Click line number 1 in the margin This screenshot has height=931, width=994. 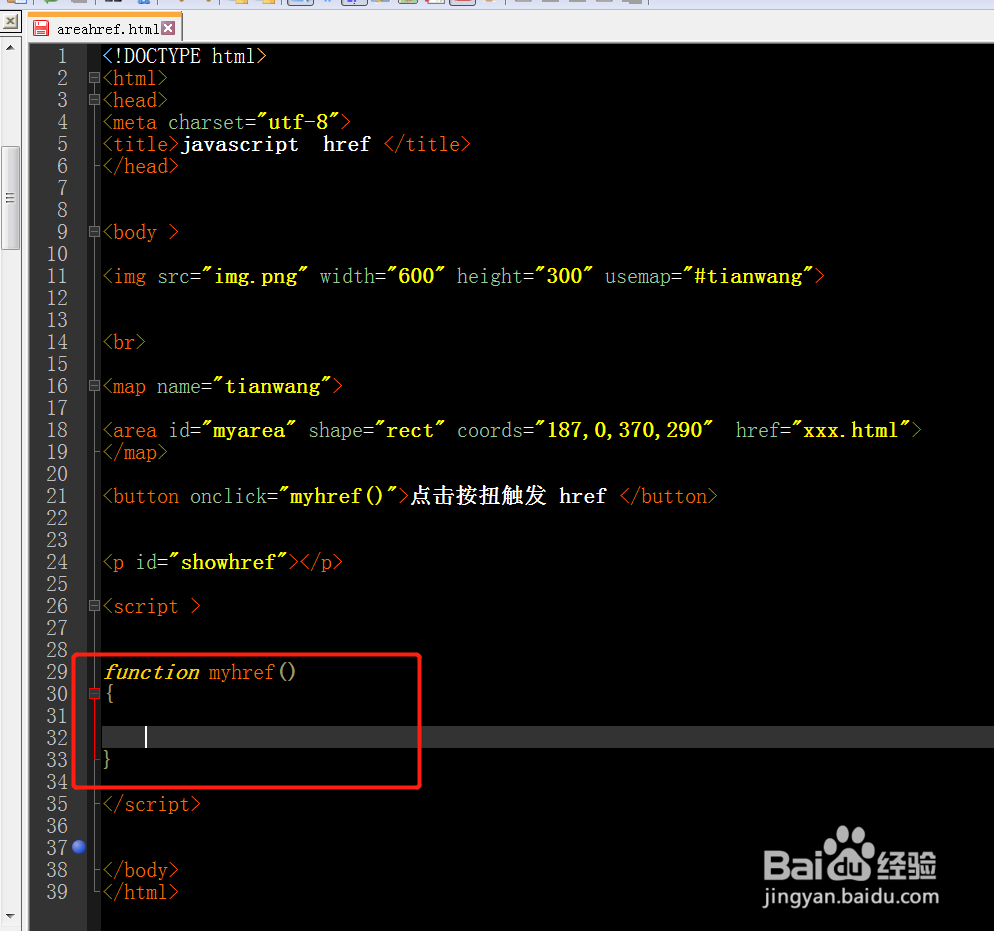(x=62, y=56)
